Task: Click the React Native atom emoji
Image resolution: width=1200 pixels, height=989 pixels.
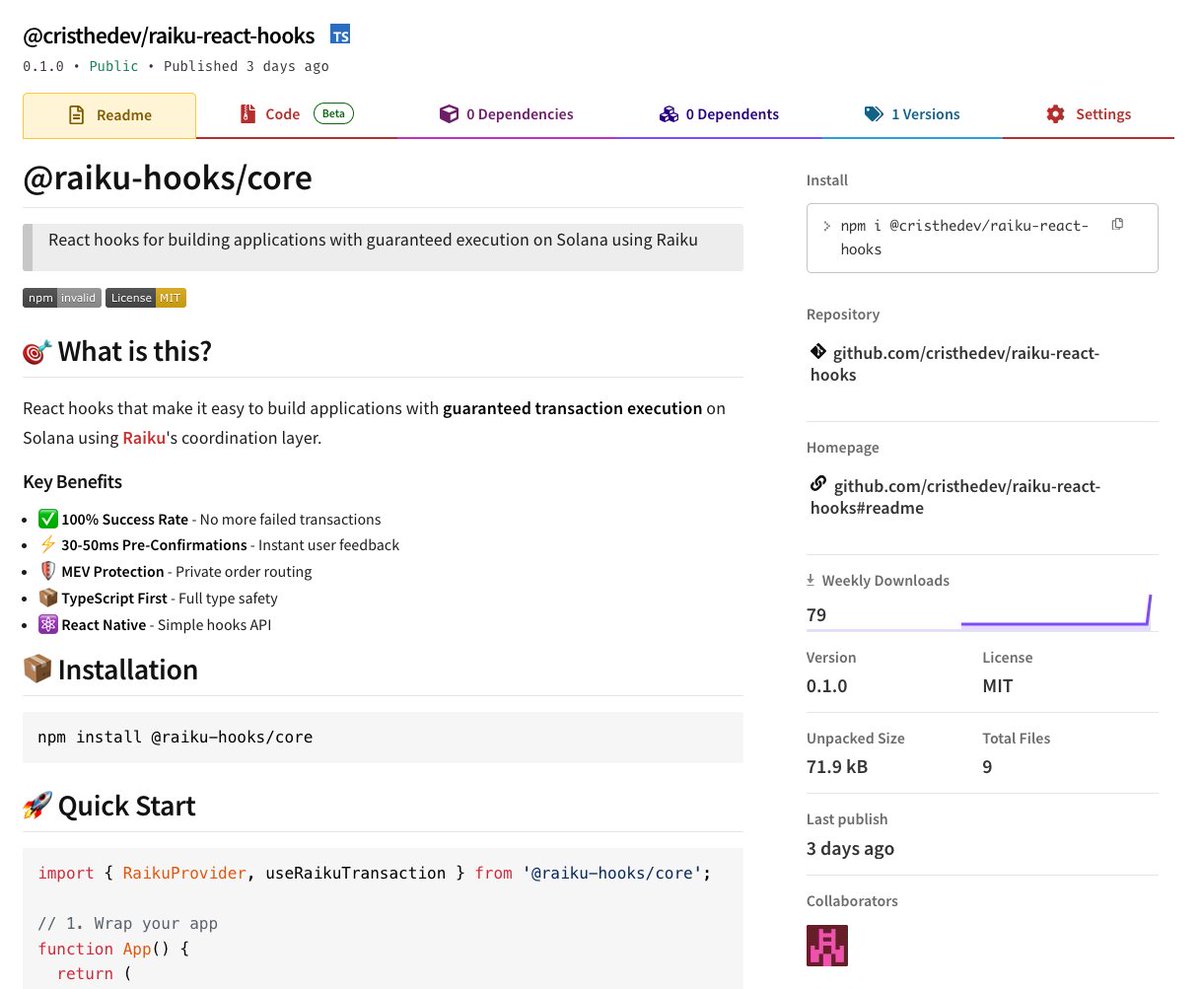Action: [x=48, y=625]
